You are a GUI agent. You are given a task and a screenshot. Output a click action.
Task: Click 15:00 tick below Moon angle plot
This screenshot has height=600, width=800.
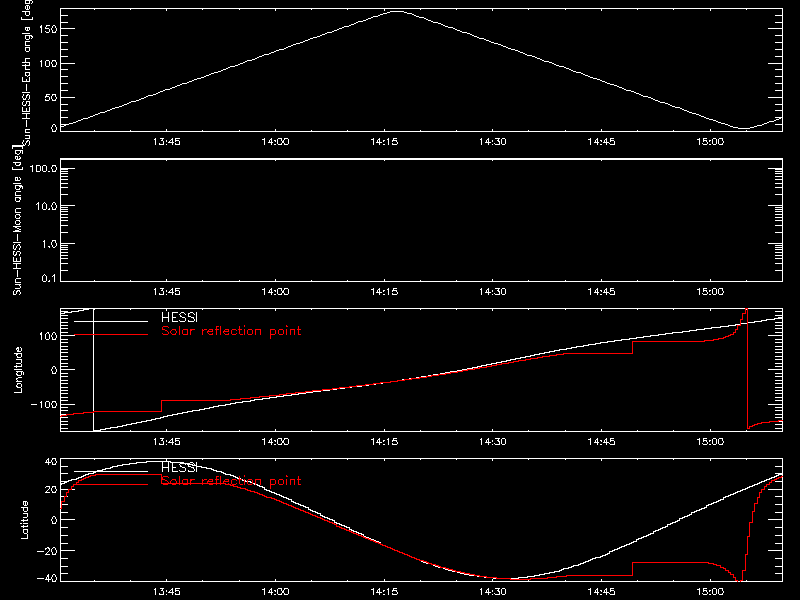pos(710,292)
